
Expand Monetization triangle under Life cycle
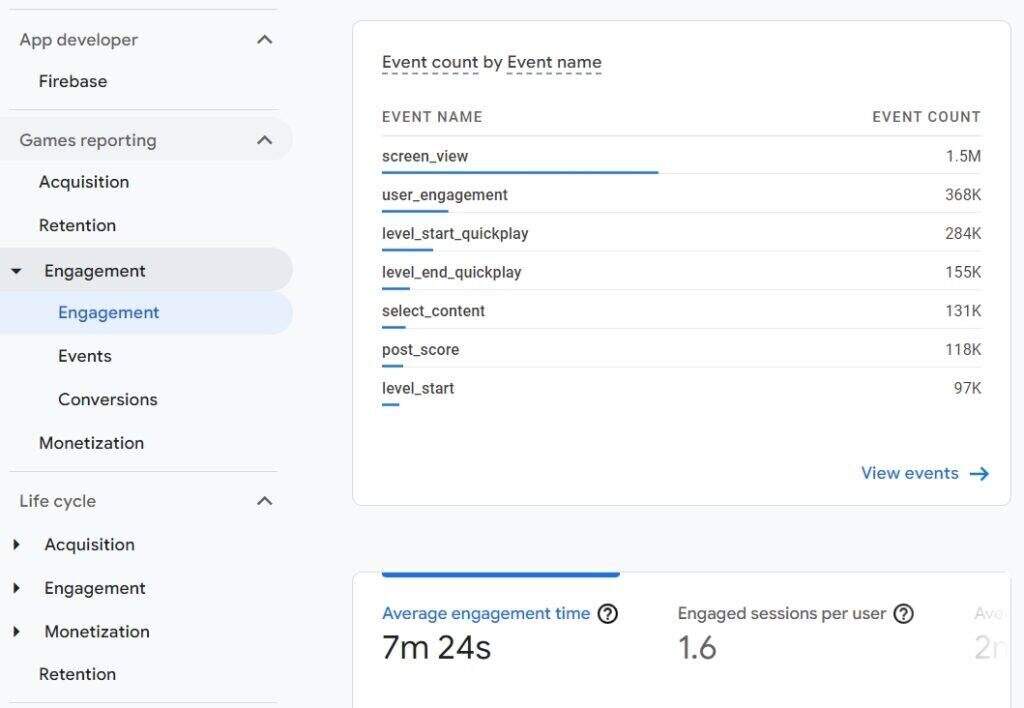tap(17, 632)
